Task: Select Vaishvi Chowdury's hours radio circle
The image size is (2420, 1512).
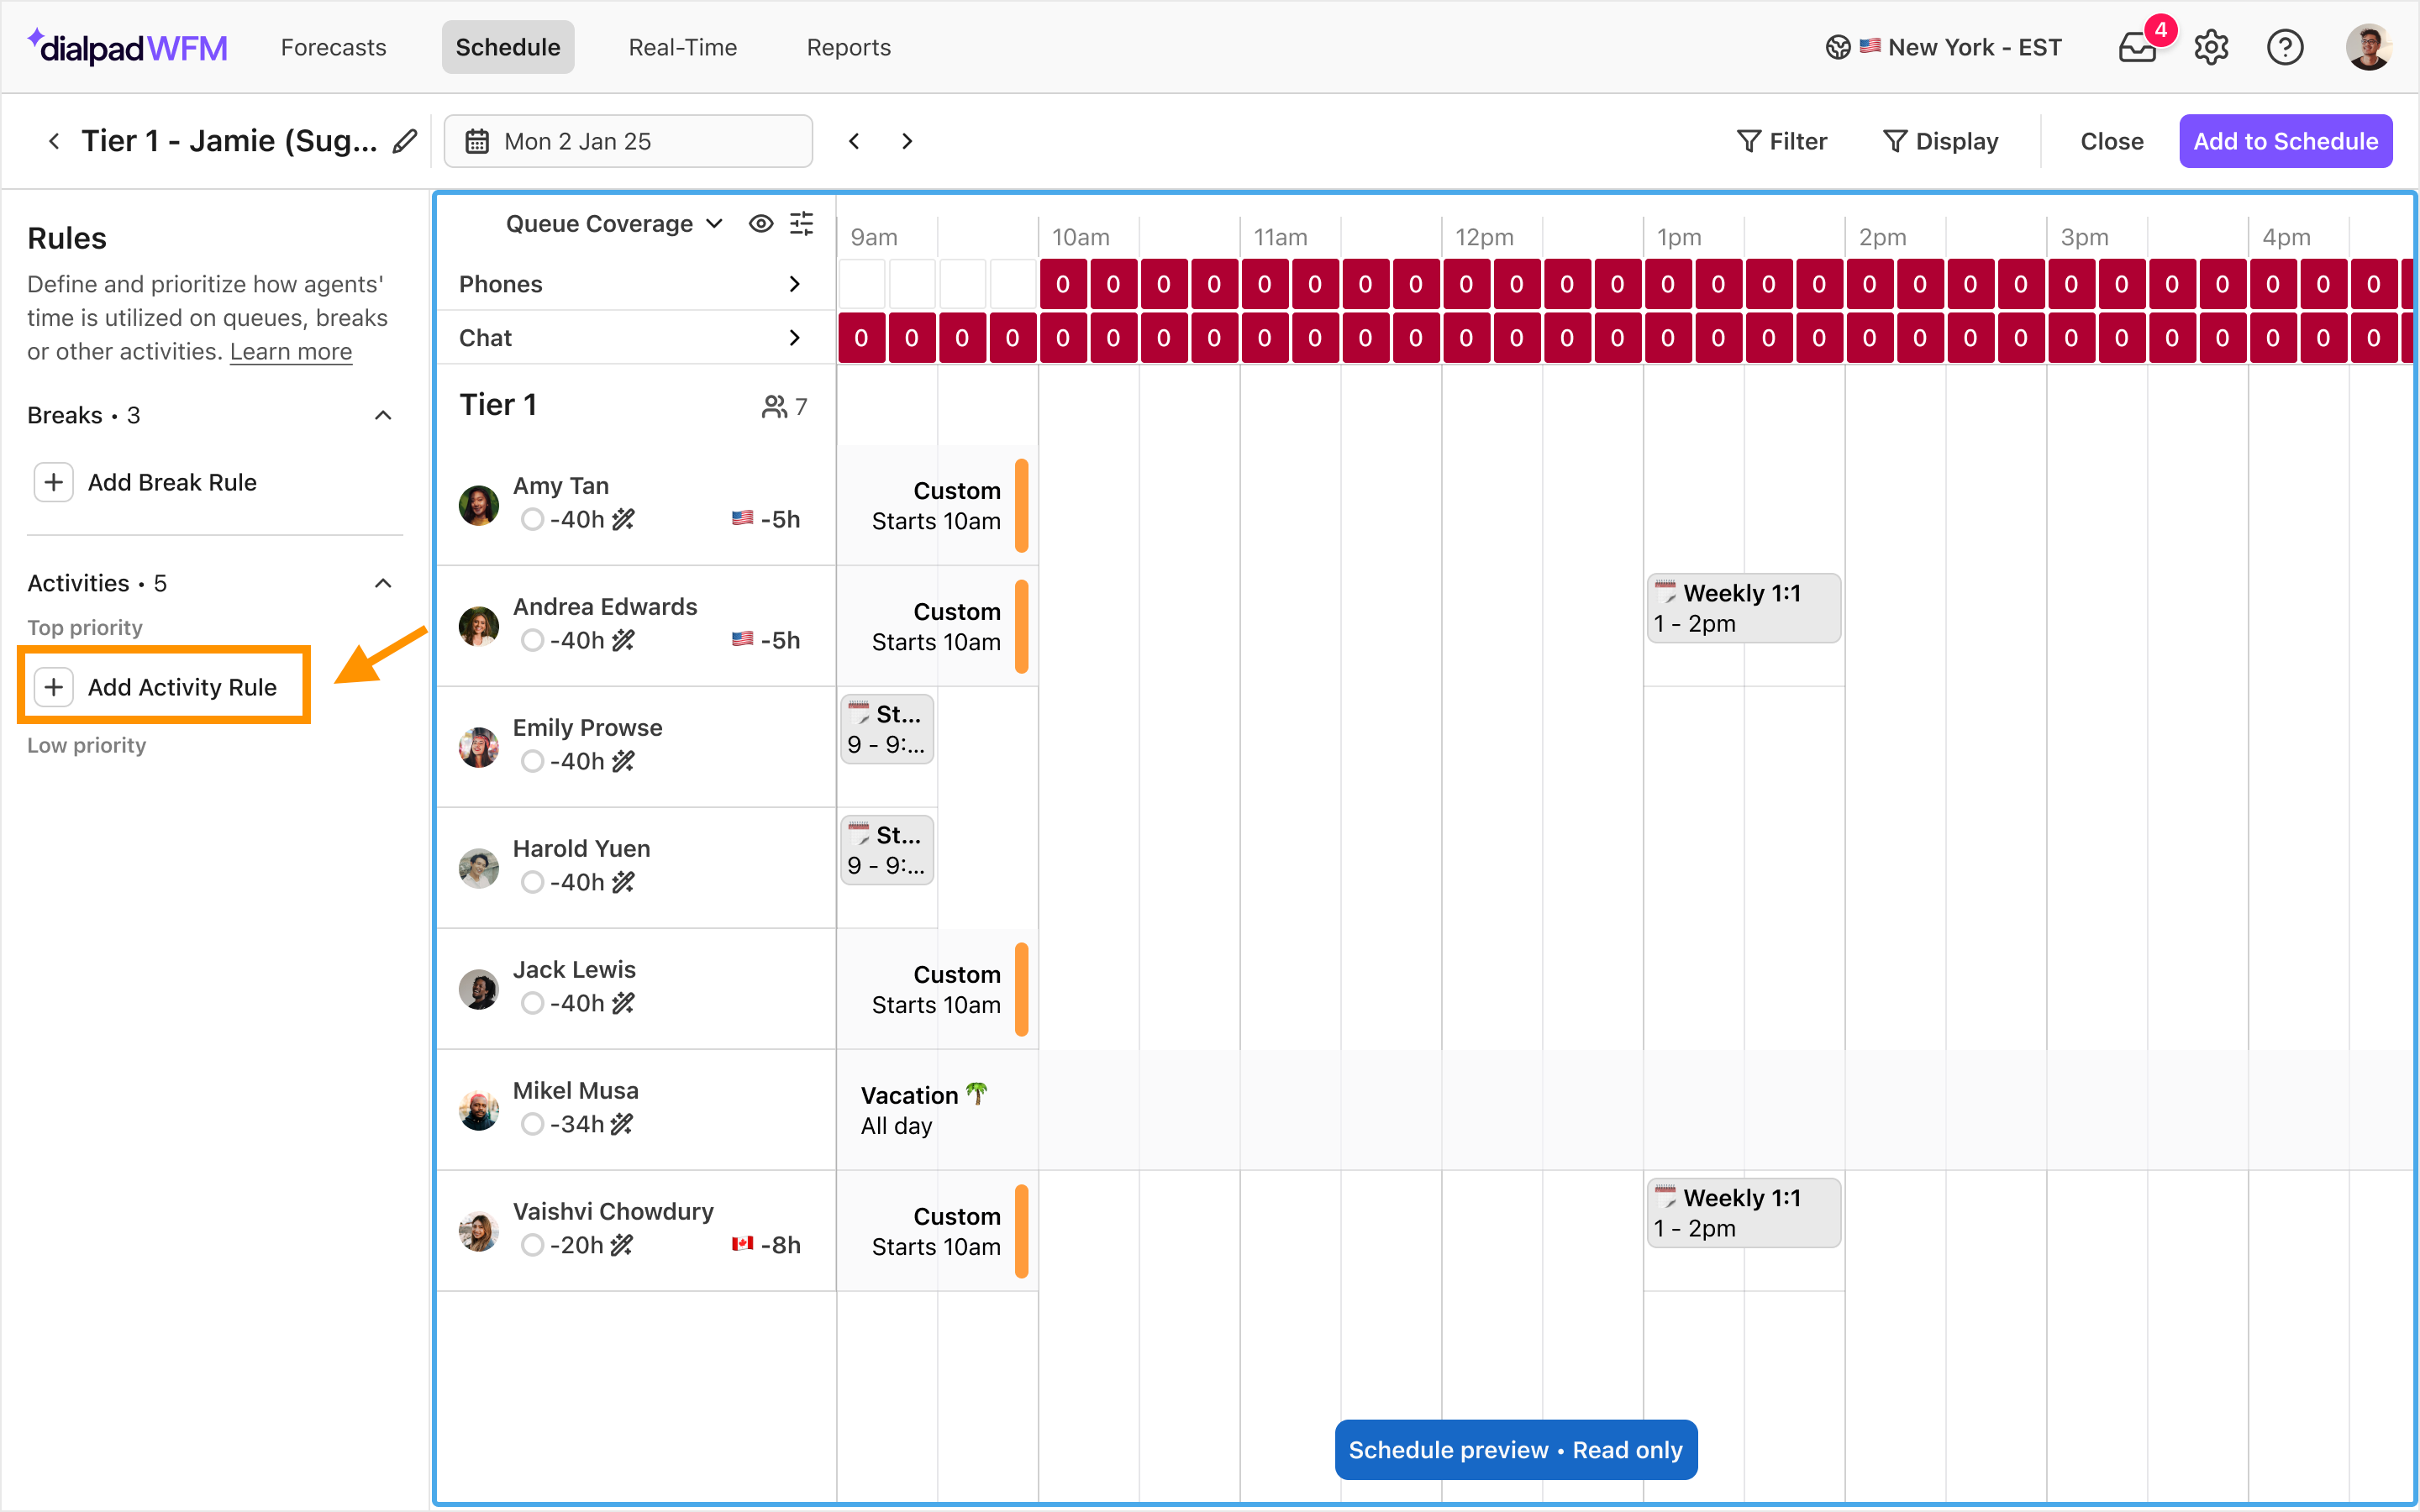Action: click(x=532, y=1245)
